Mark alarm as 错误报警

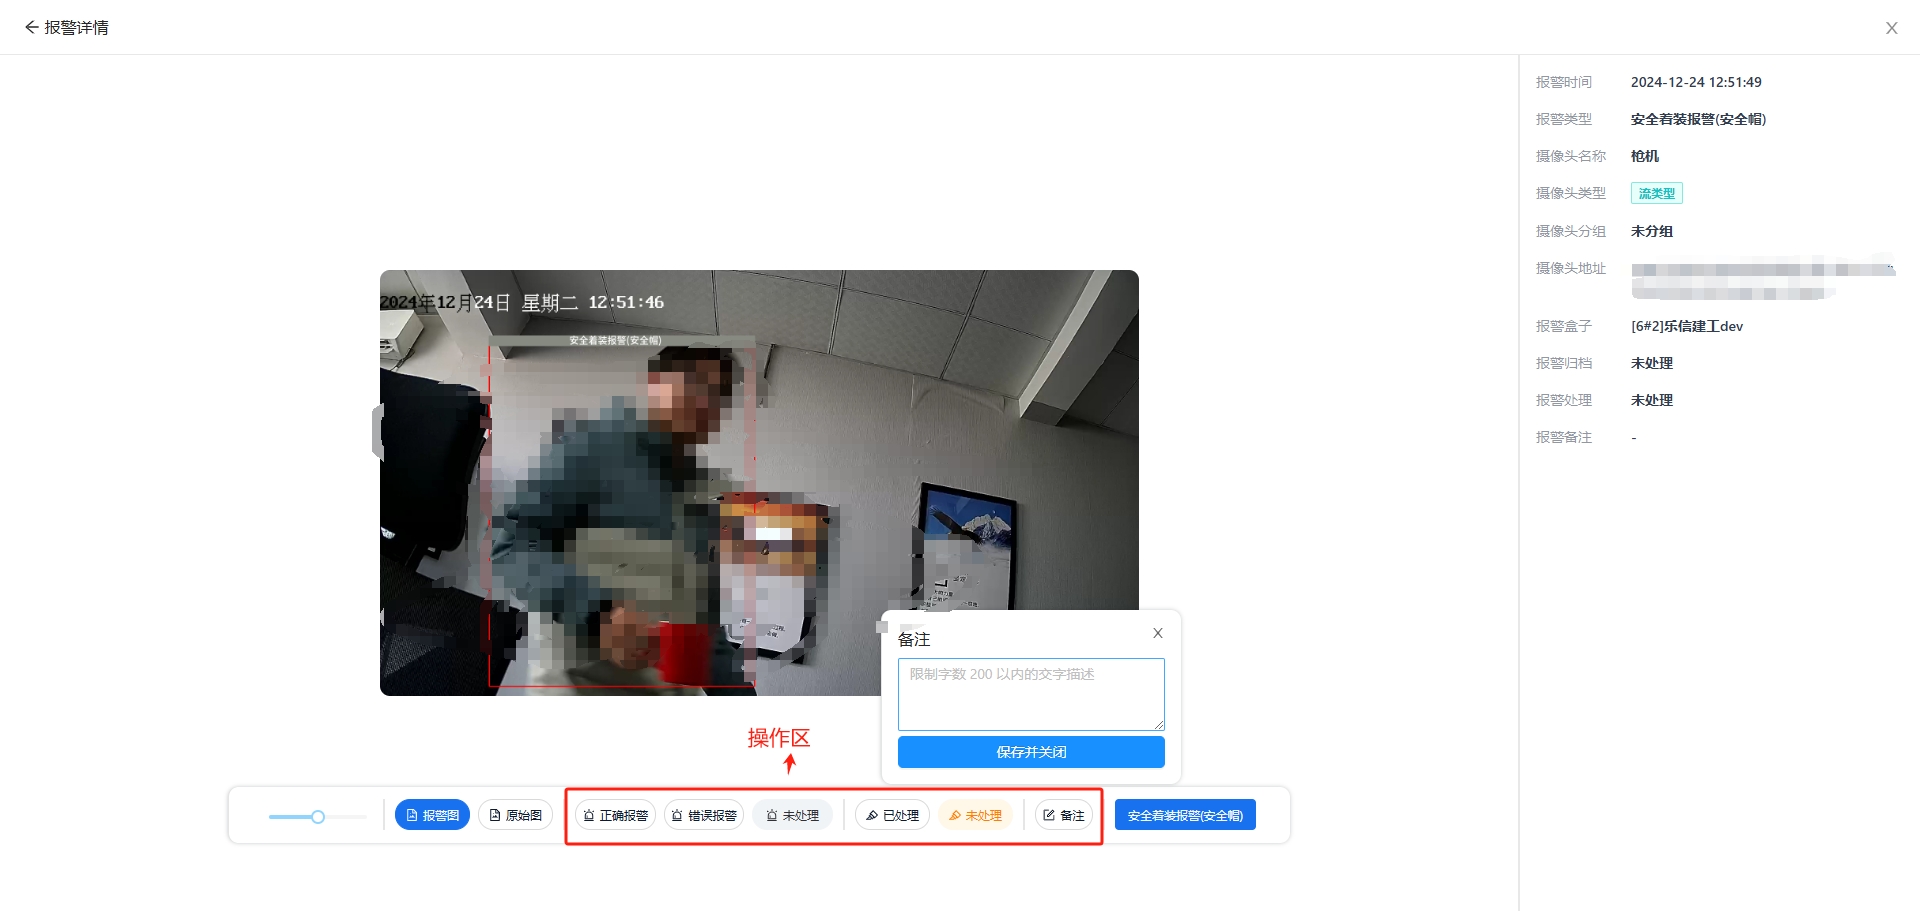703,815
